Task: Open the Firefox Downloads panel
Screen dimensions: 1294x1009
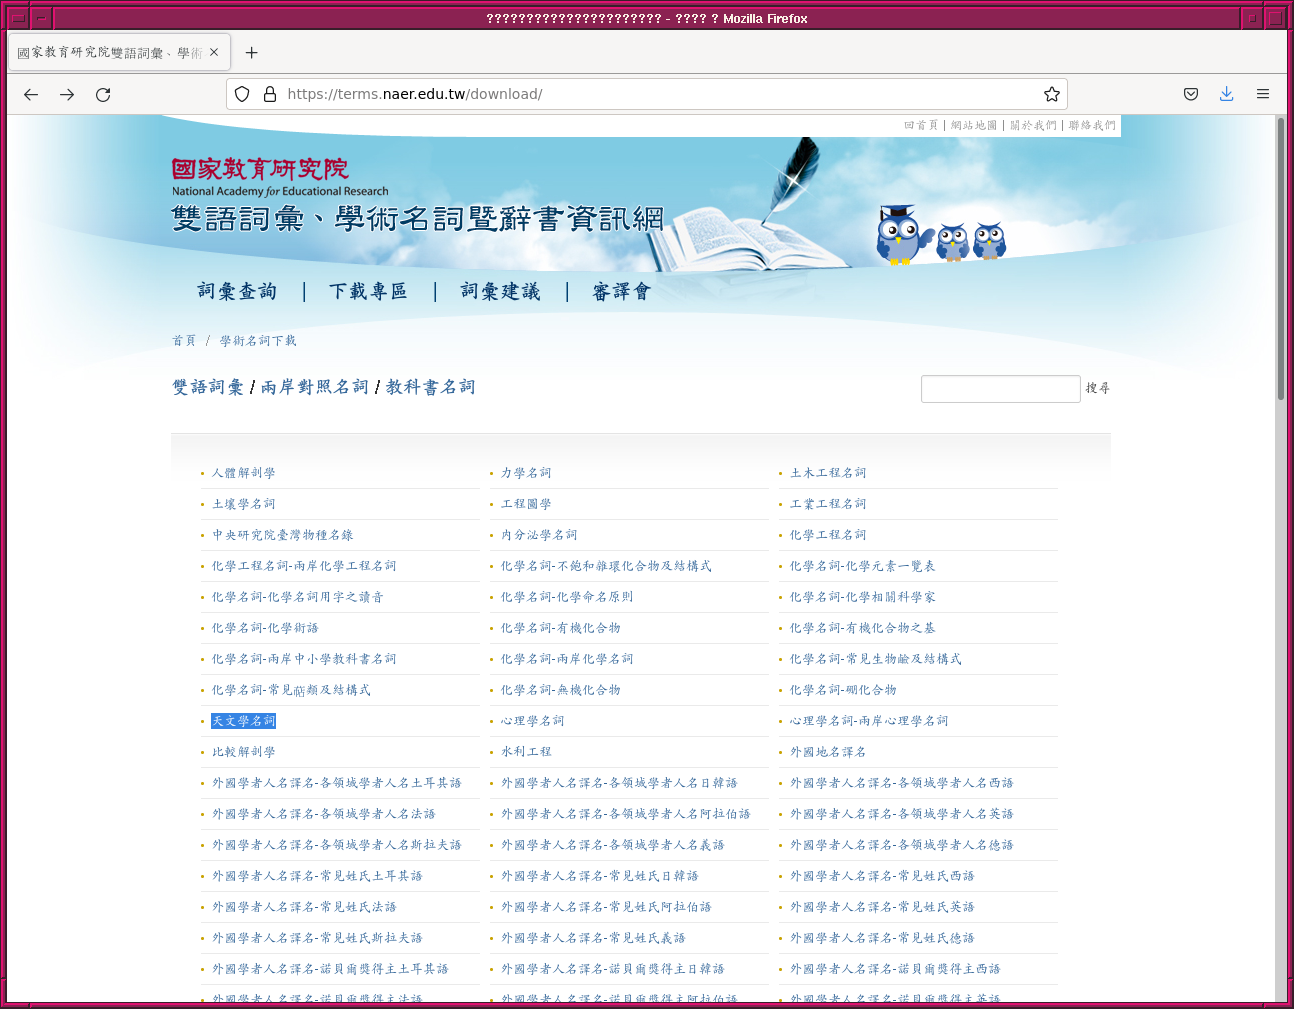Action: 1226,94
